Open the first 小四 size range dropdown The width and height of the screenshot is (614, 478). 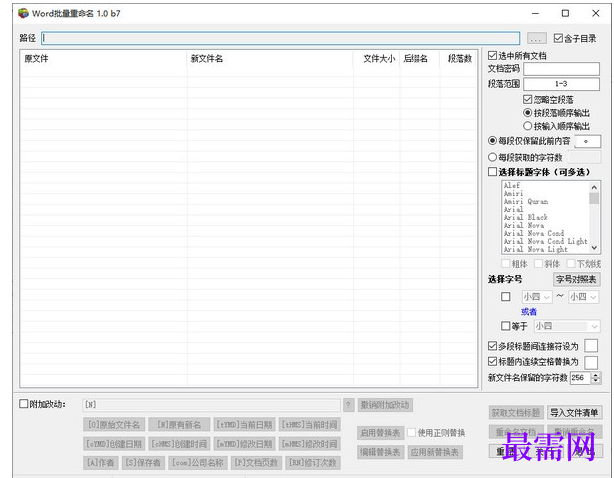tap(537, 297)
